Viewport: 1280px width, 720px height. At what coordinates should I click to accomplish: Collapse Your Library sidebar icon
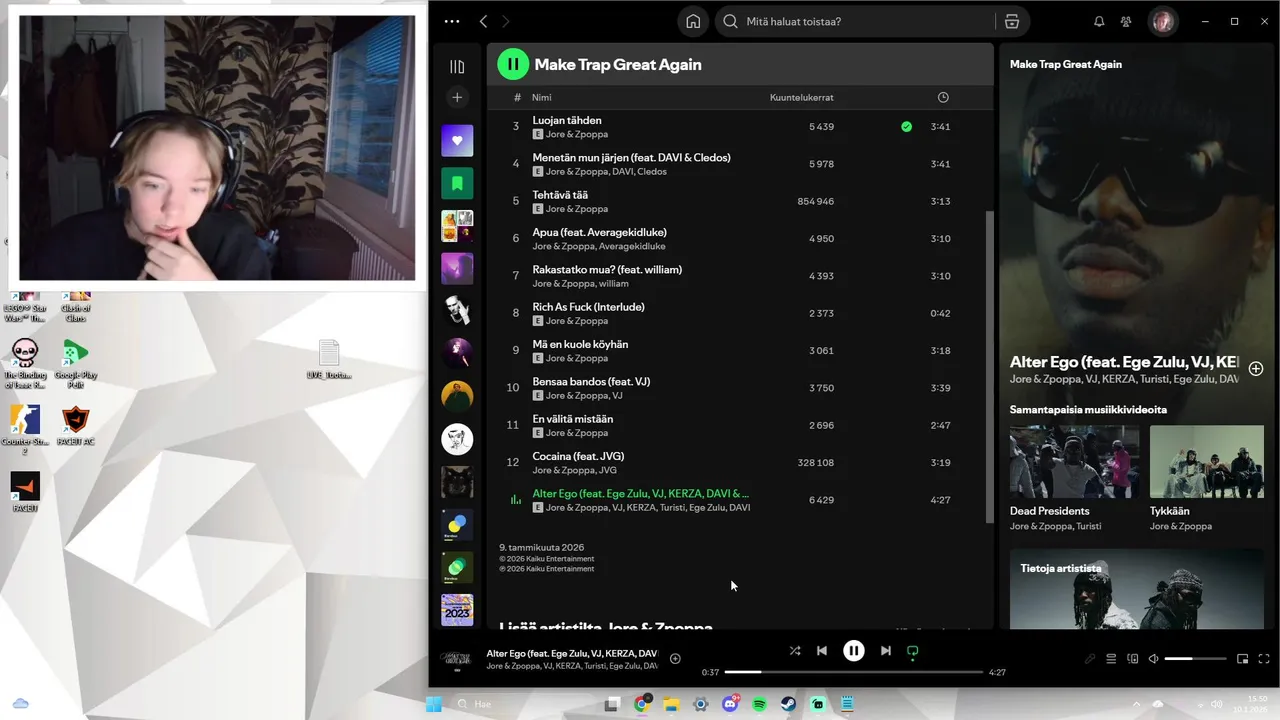point(457,67)
